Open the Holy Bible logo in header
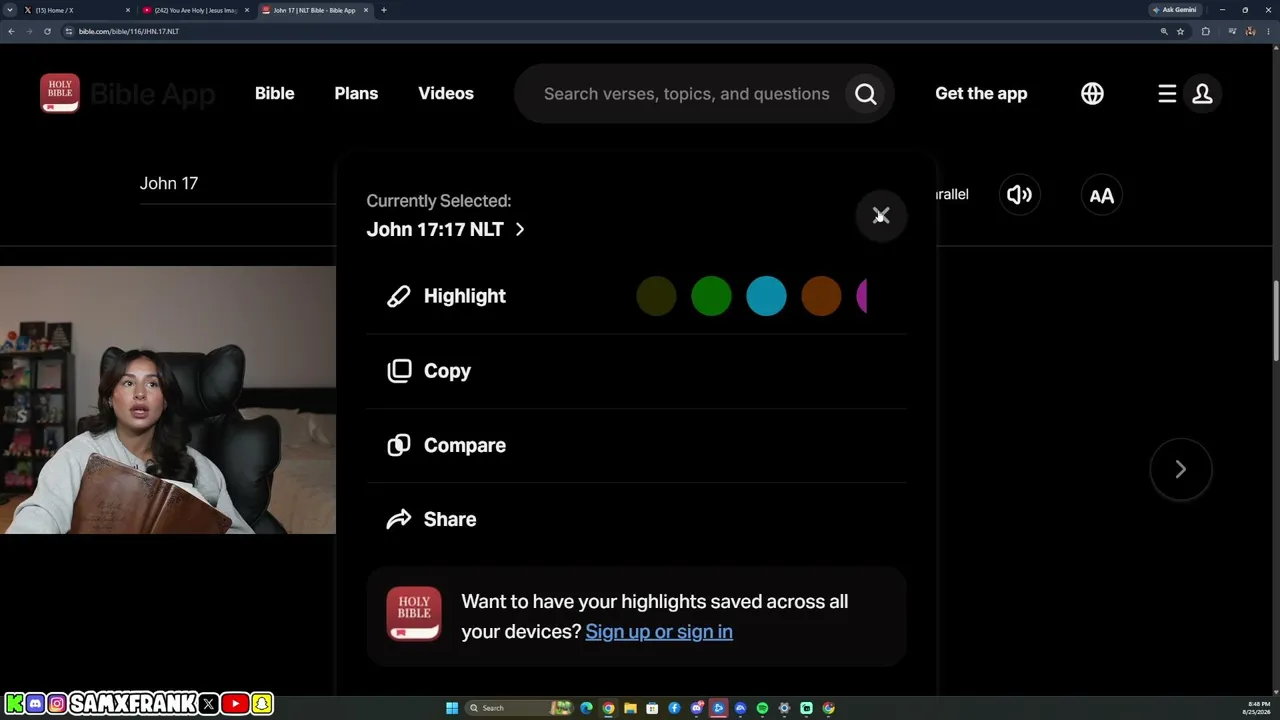The width and height of the screenshot is (1280, 720). tap(60, 93)
